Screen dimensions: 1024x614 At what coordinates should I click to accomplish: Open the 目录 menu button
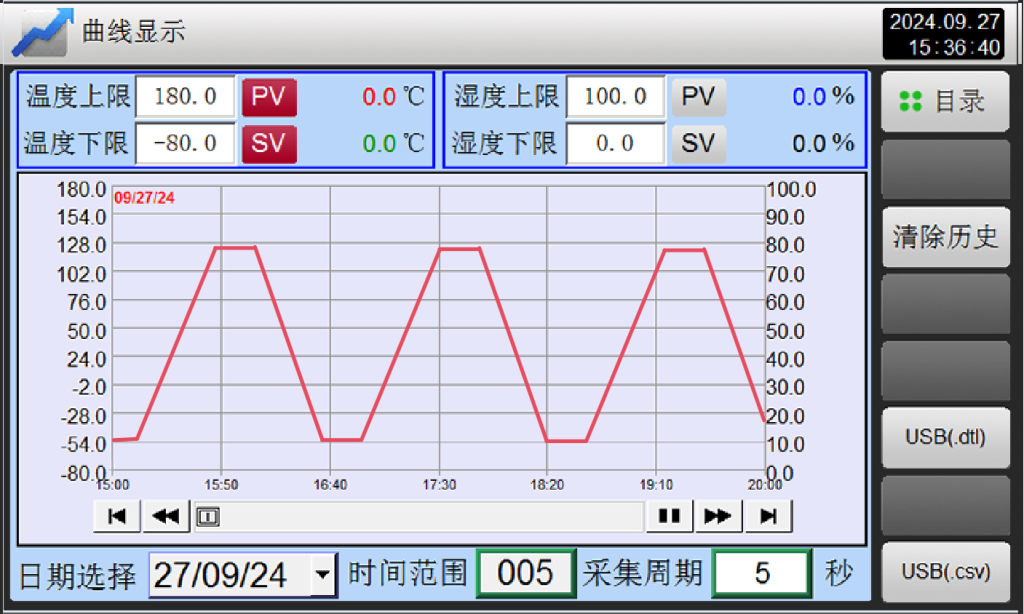(945, 101)
